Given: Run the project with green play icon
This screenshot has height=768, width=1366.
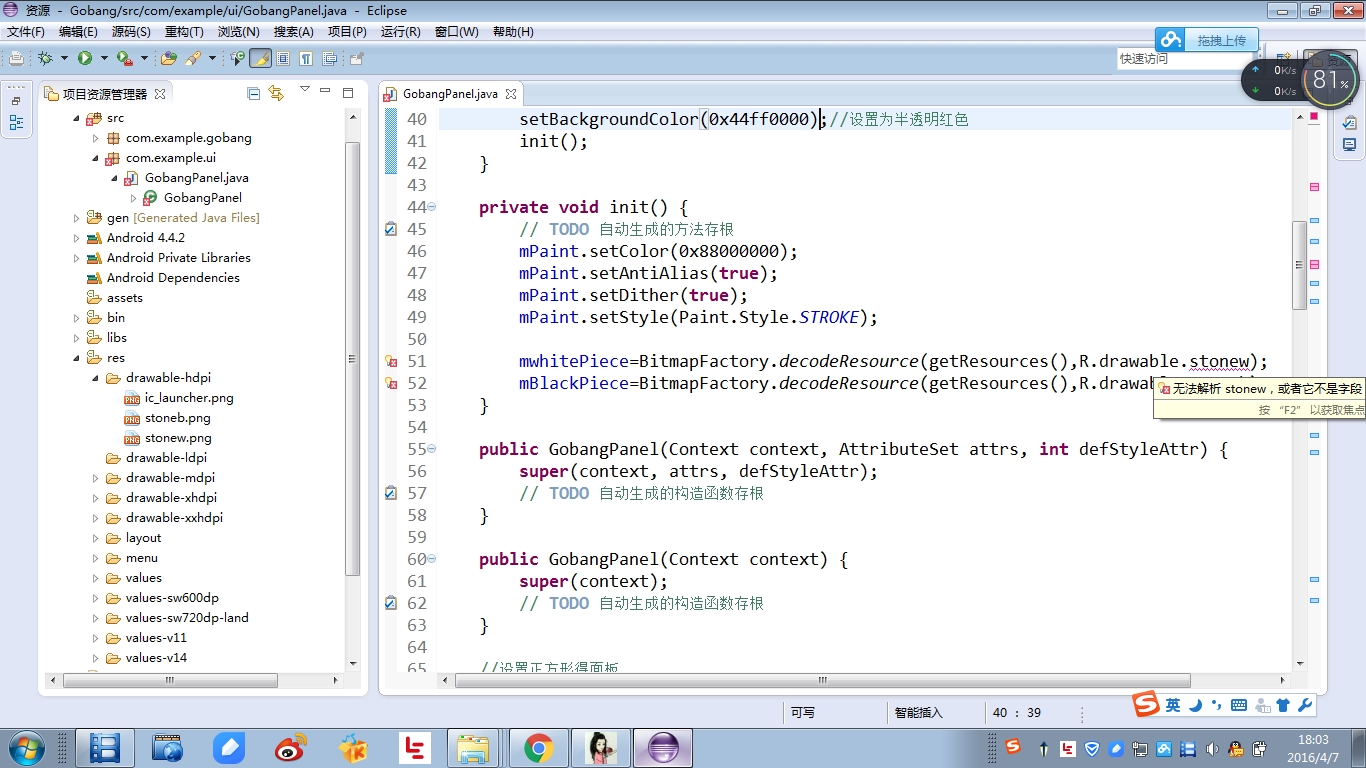Looking at the screenshot, I should pyautogui.click(x=85, y=58).
